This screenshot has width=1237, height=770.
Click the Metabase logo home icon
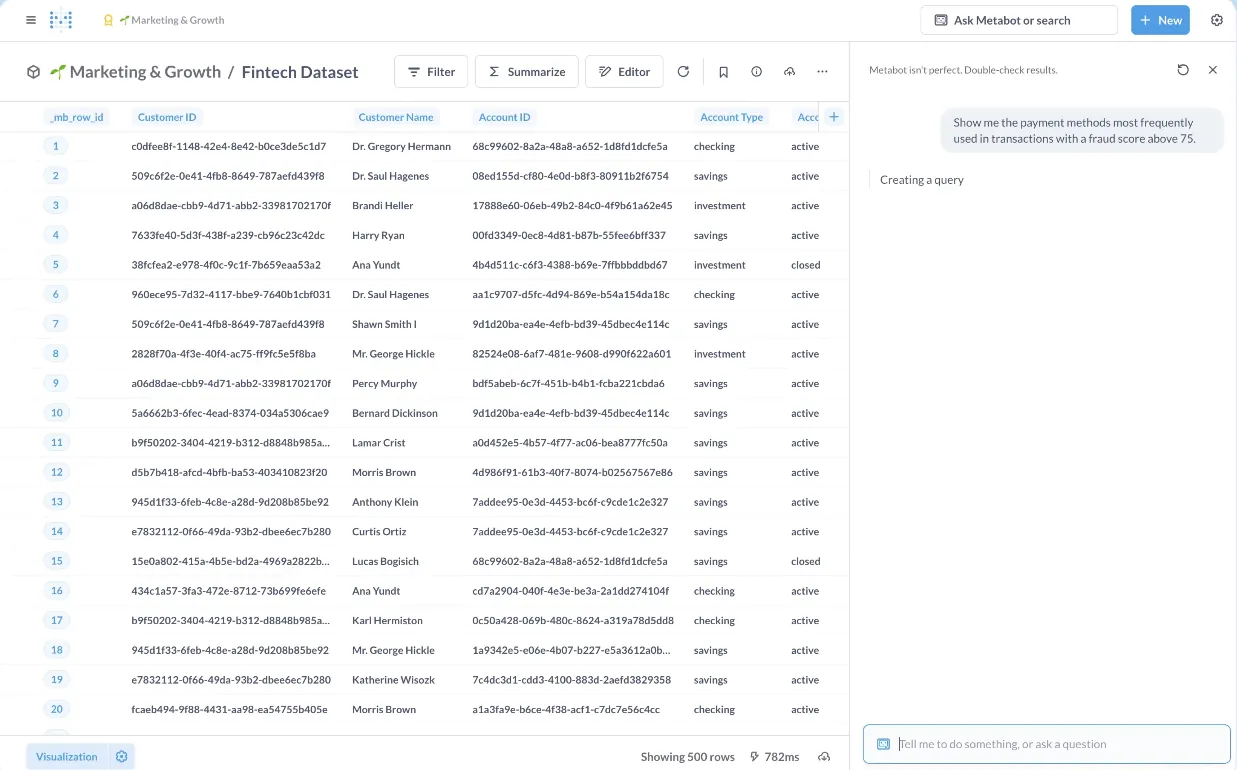(x=62, y=20)
